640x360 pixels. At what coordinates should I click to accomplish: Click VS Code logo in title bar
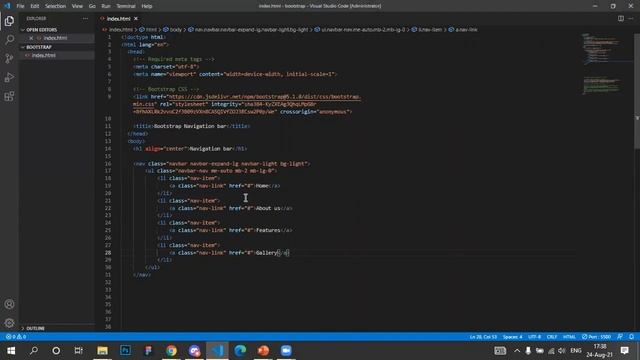tap(7, 6)
